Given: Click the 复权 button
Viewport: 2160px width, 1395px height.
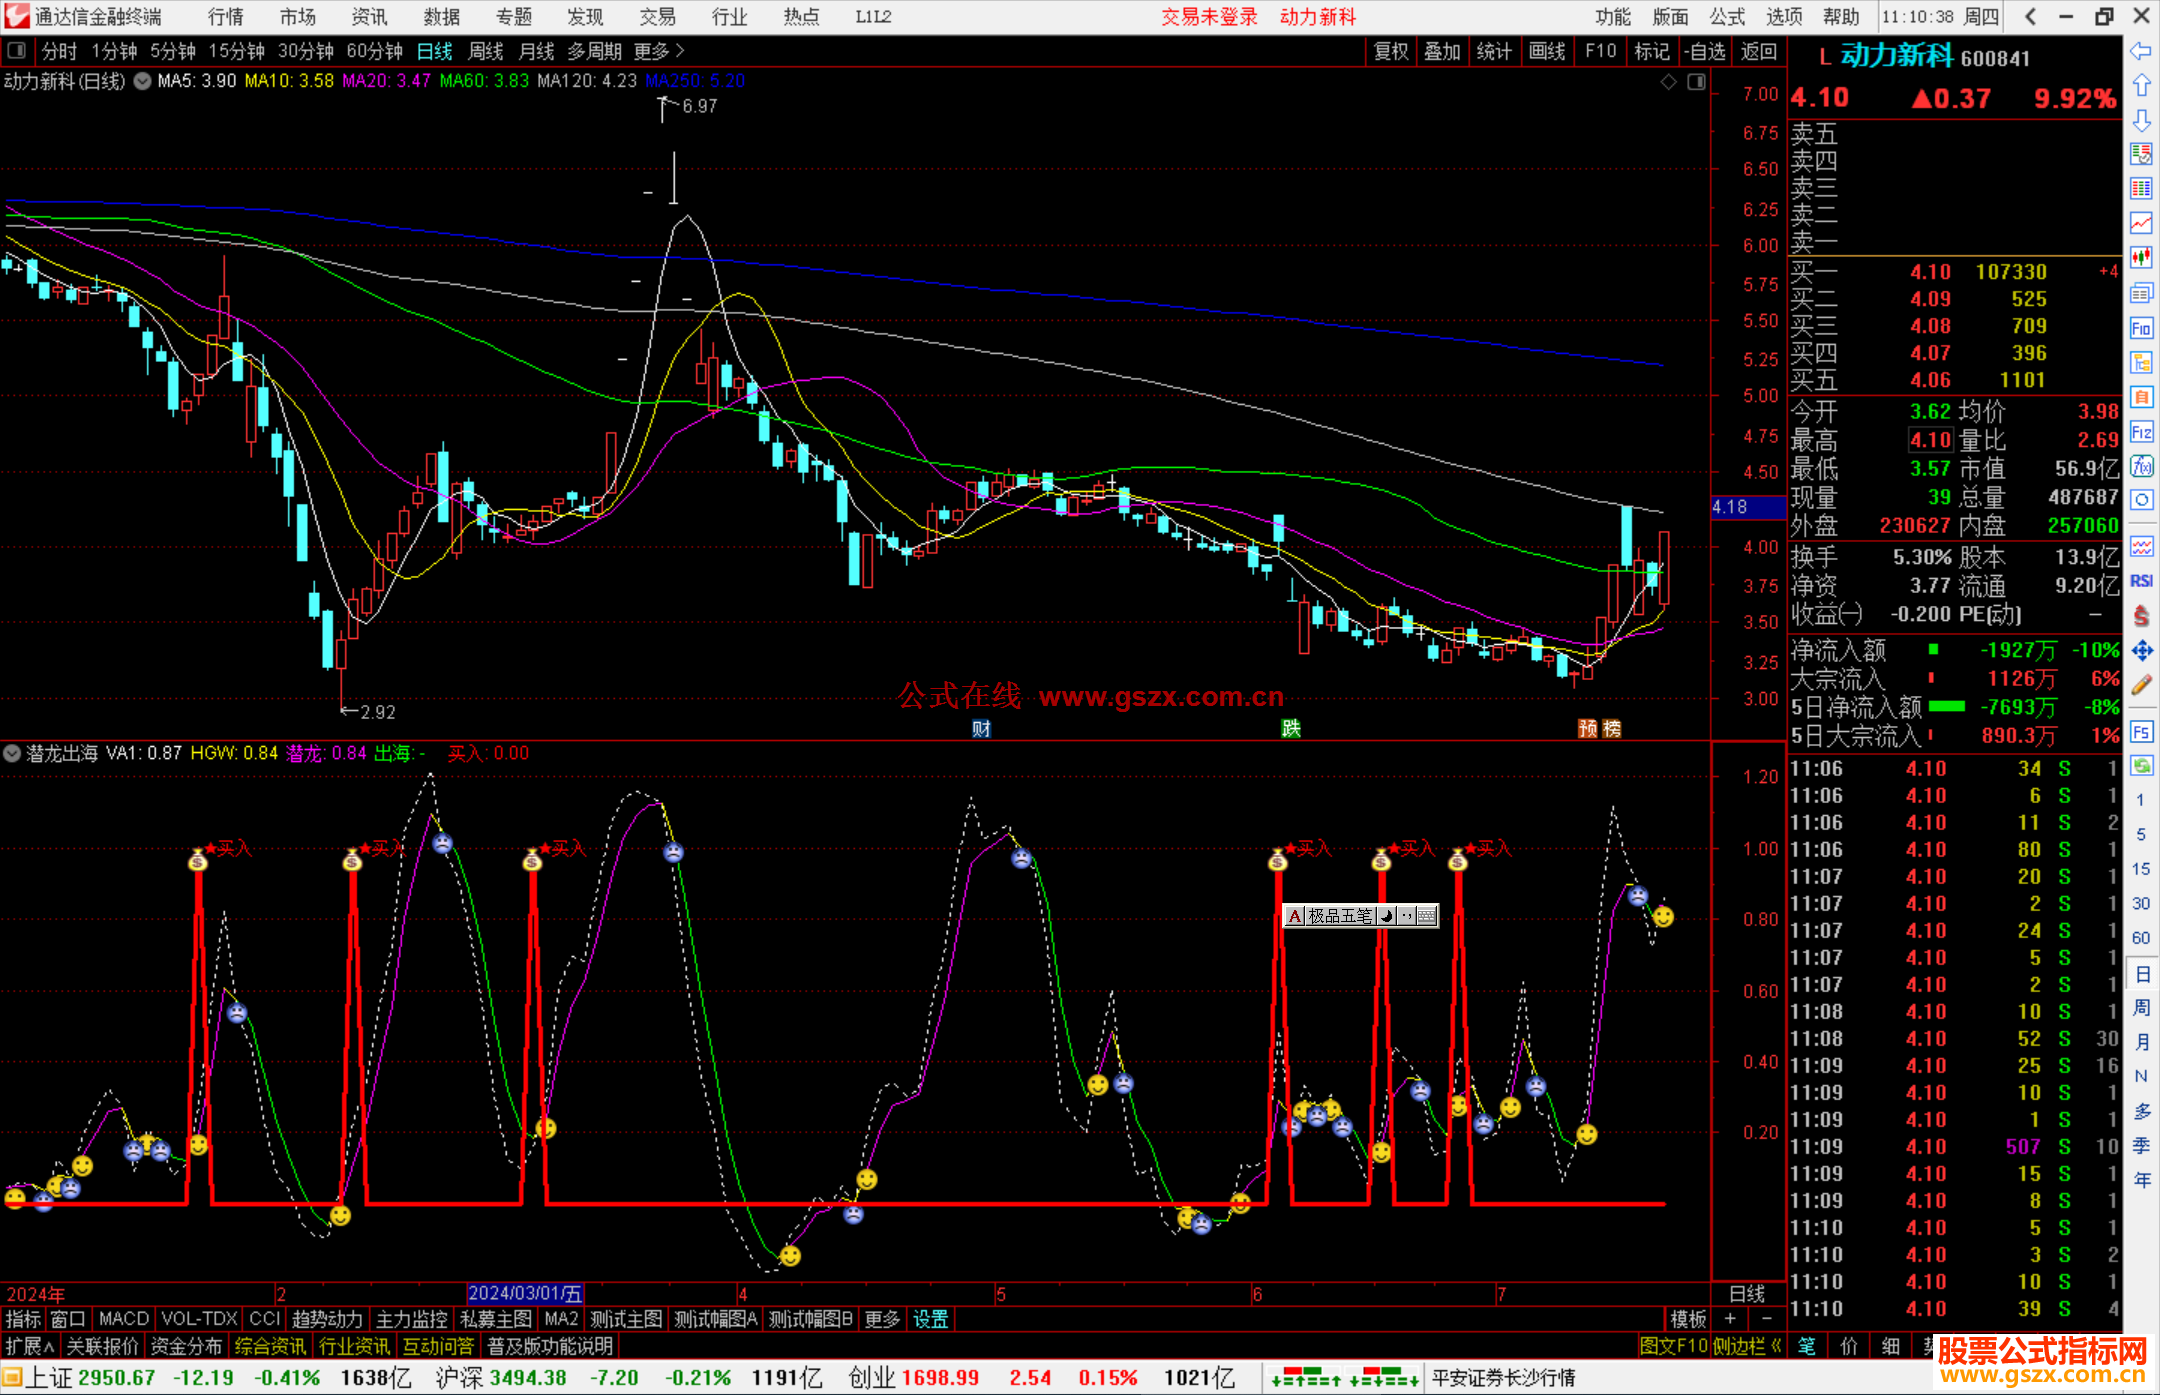Looking at the screenshot, I should coord(1390,51).
